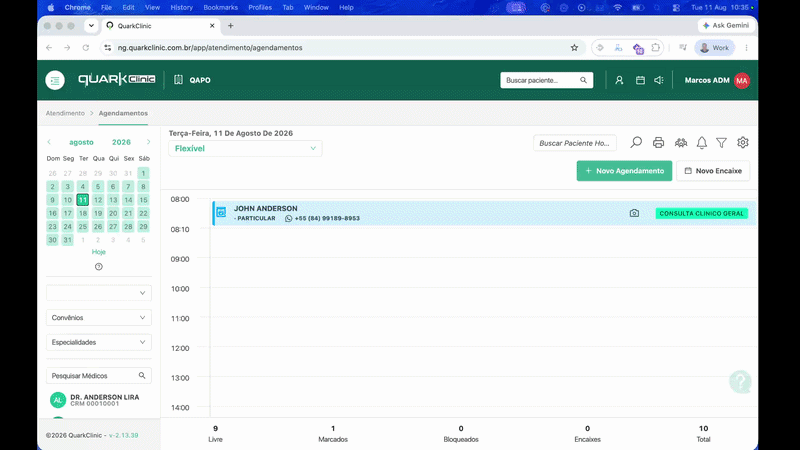The image size is (800, 450).
Task: Click the 2026 year selector
Action: pyautogui.click(x=121, y=142)
